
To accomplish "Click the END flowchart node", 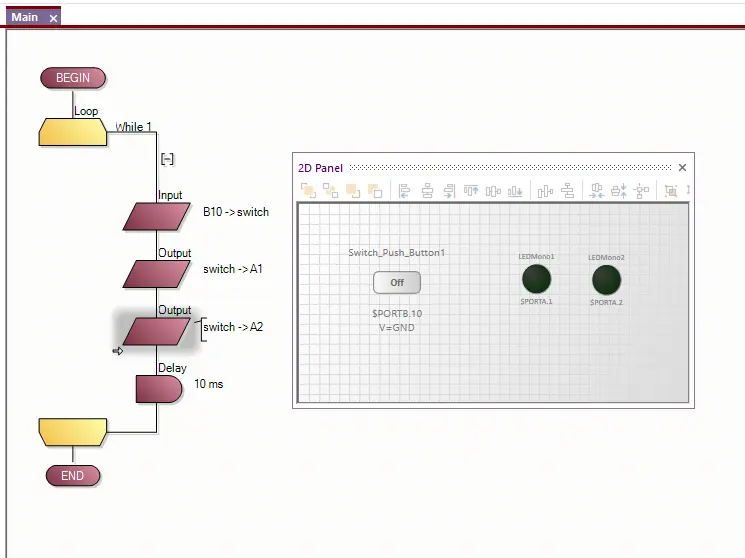I will coord(73,476).
